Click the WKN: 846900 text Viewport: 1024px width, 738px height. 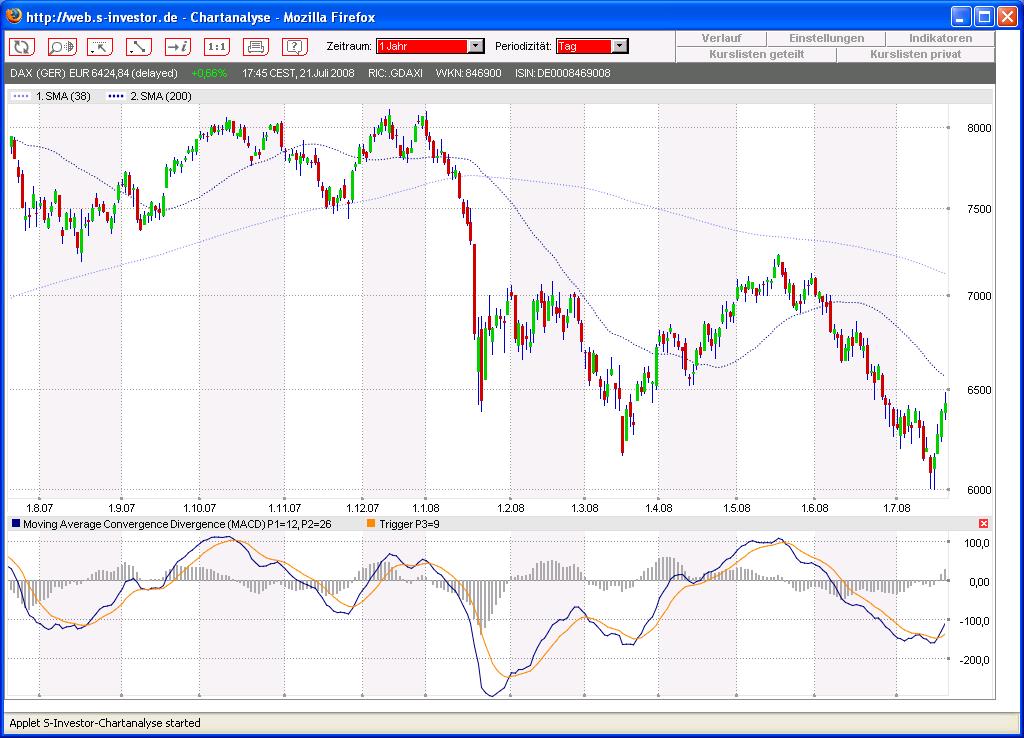(x=468, y=73)
